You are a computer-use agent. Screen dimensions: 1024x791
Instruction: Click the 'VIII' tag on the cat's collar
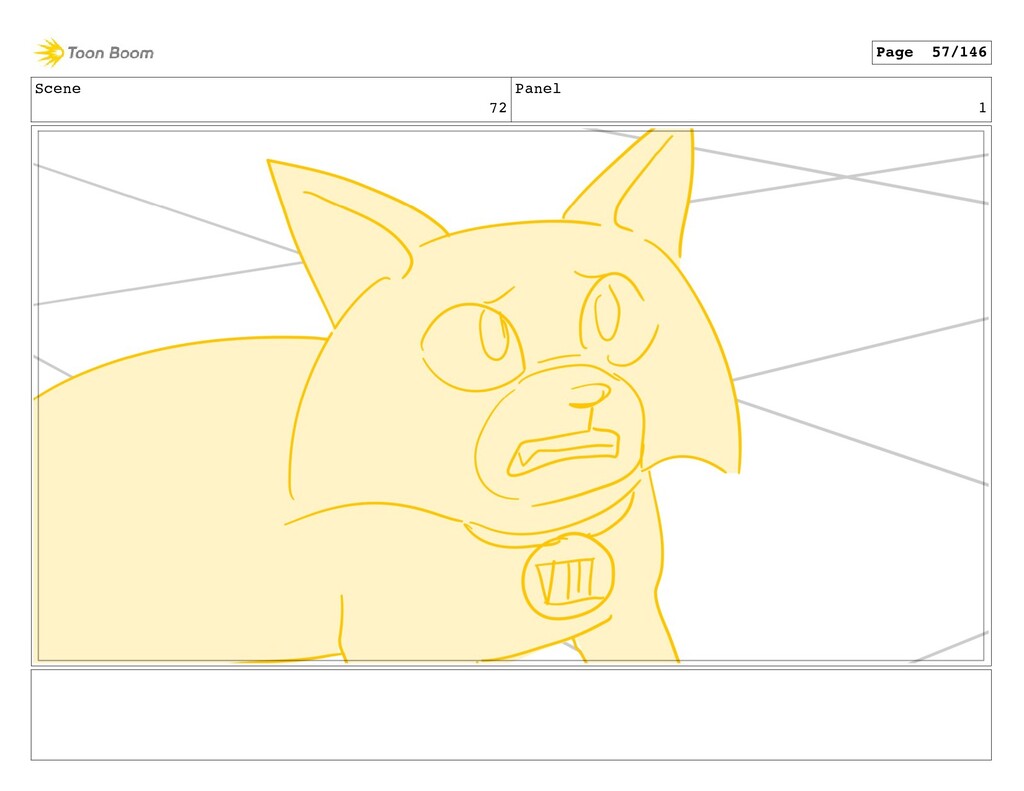click(x=568, y=577)
